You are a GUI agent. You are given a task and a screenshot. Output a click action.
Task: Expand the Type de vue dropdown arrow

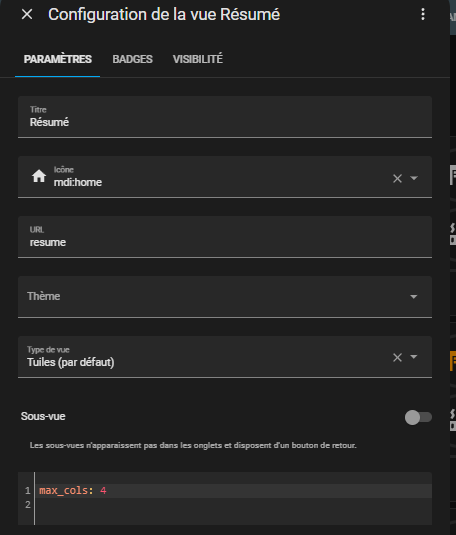click(x=414, y=357)
